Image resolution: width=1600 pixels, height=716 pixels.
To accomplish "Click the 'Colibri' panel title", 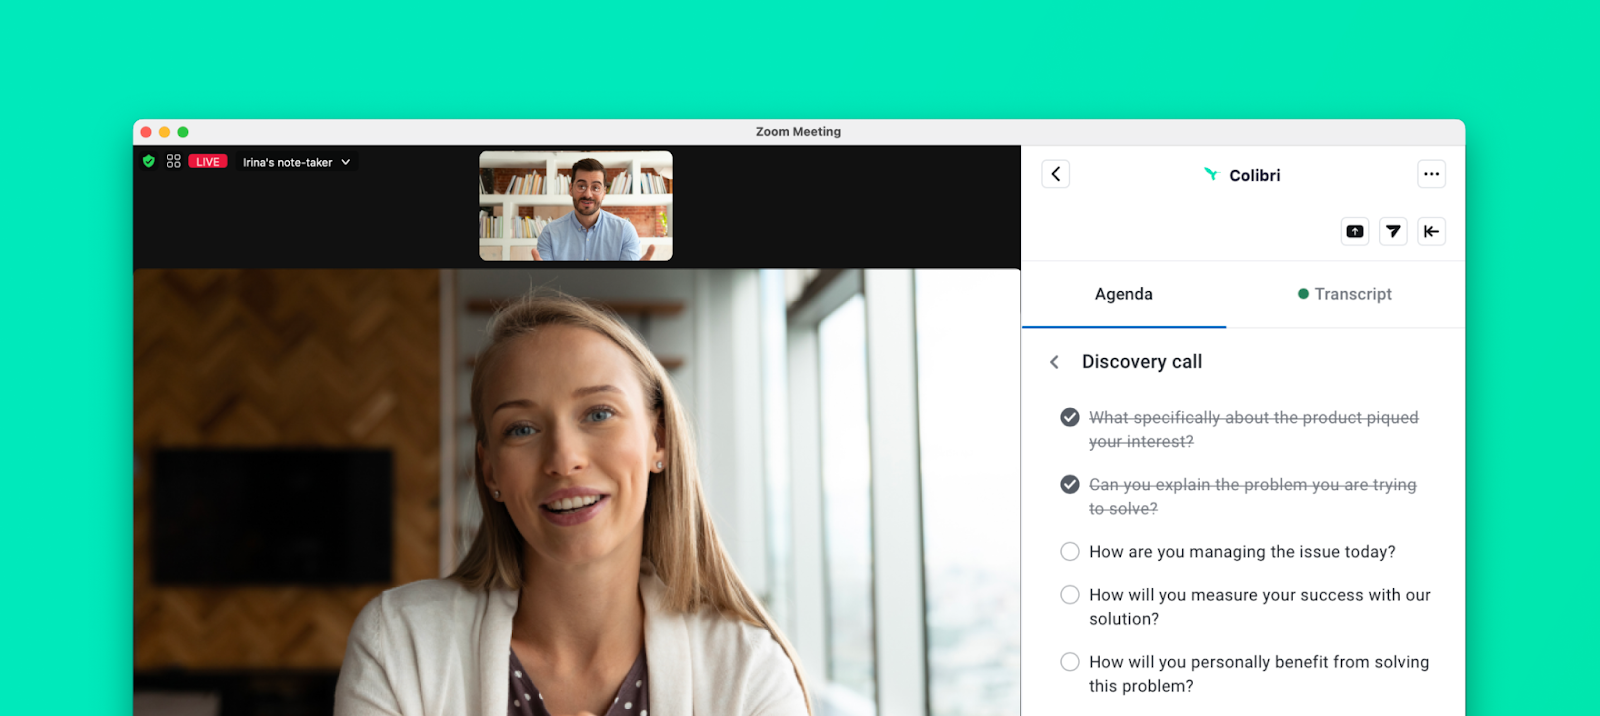I will 1254,175.
